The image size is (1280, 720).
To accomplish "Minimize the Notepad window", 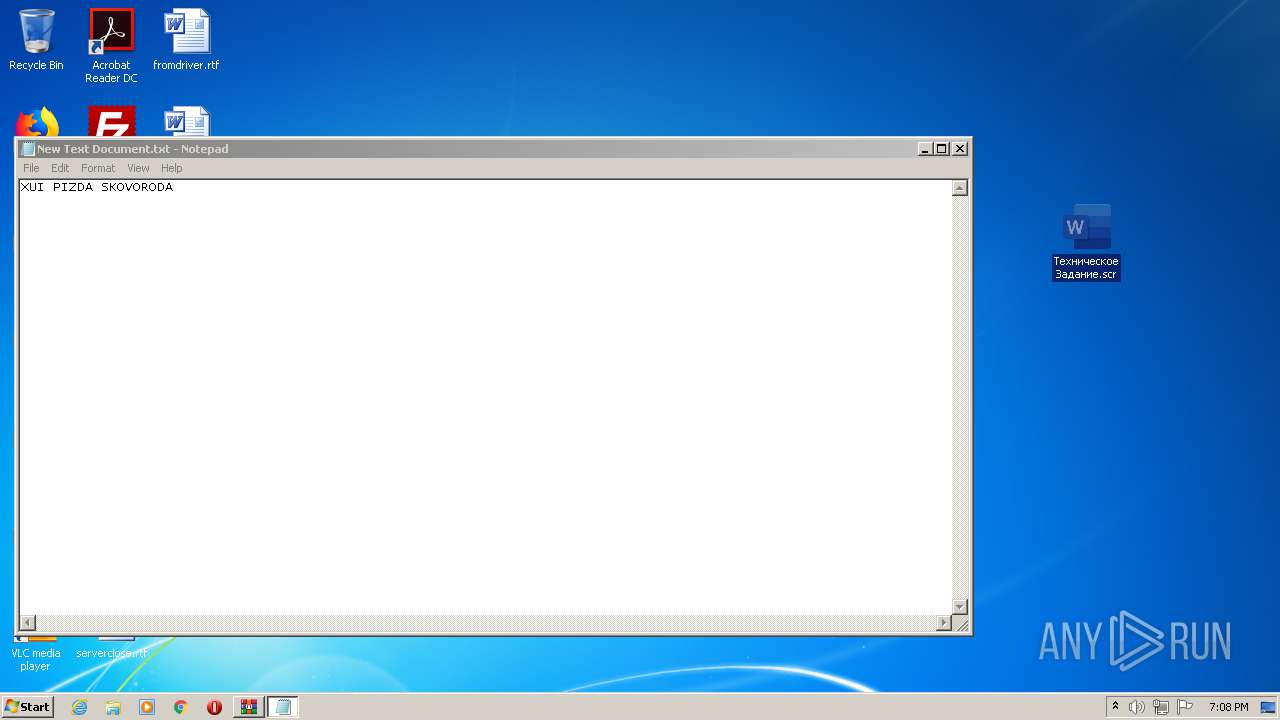I will [925, 149].
